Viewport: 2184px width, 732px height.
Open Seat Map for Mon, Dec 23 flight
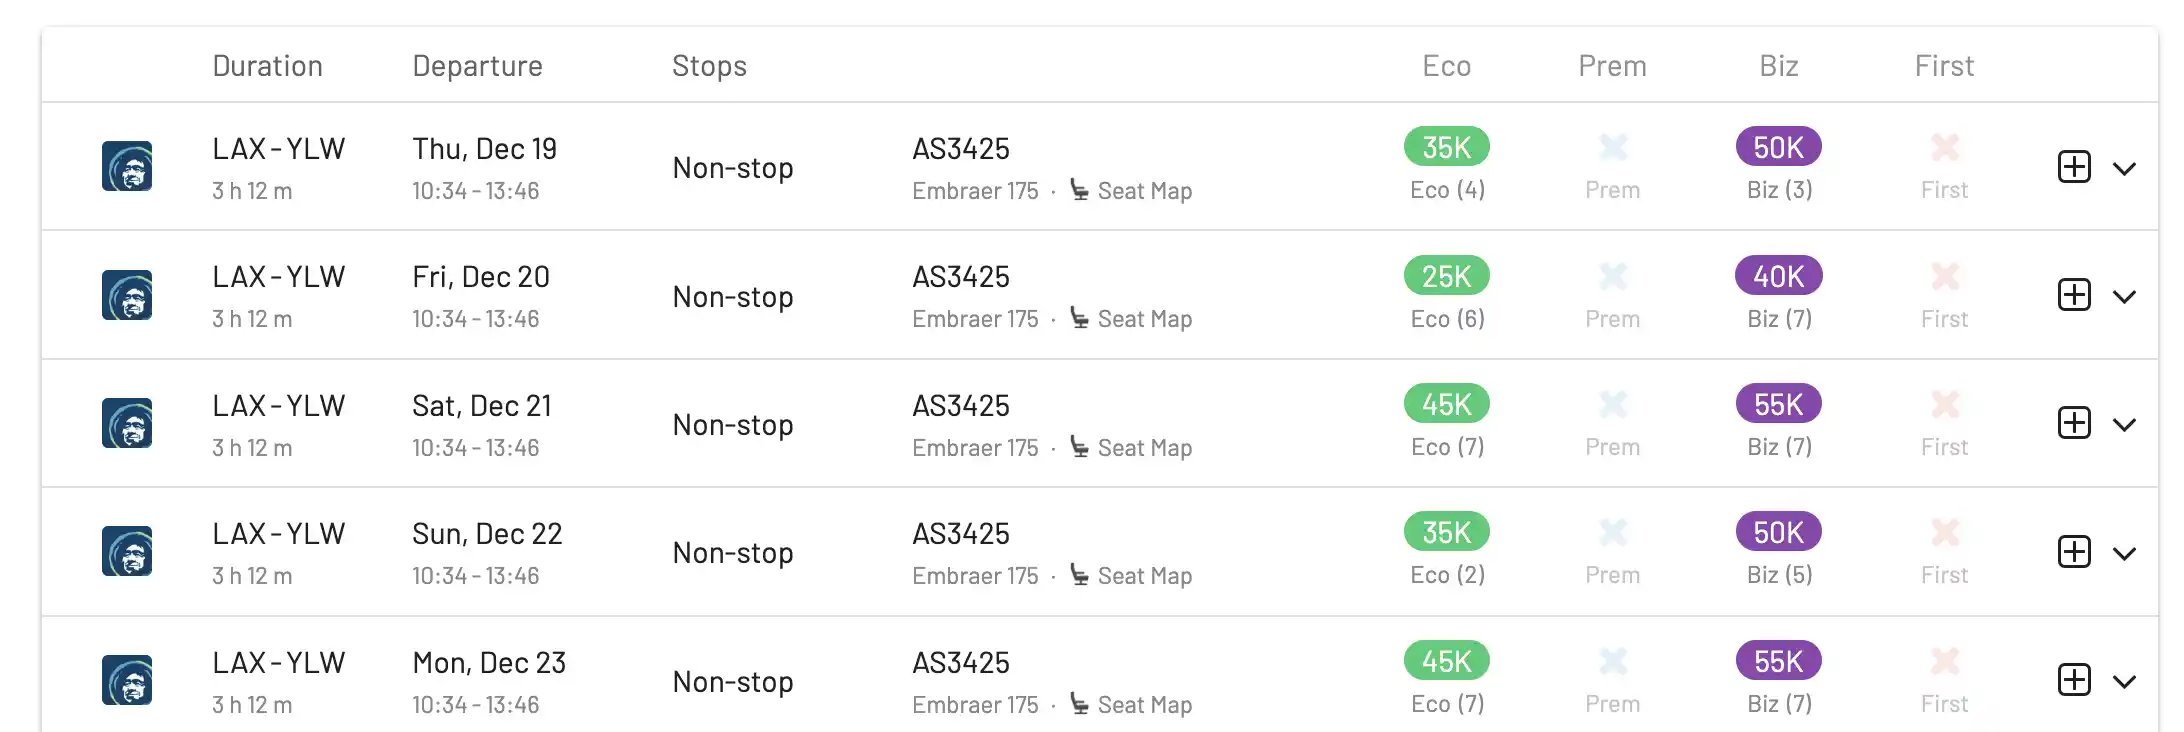pos(1132,705)
